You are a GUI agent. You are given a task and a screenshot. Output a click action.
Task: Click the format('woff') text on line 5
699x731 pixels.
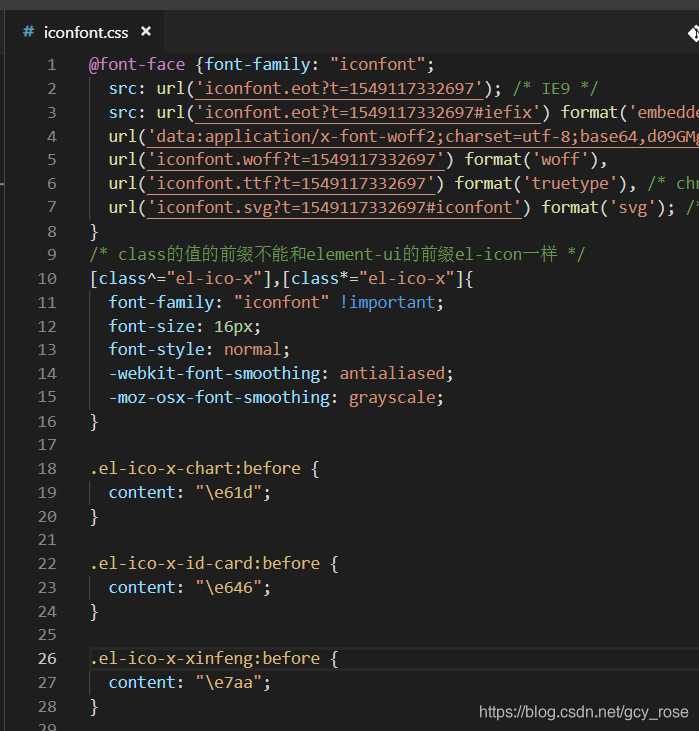(532, 160)
